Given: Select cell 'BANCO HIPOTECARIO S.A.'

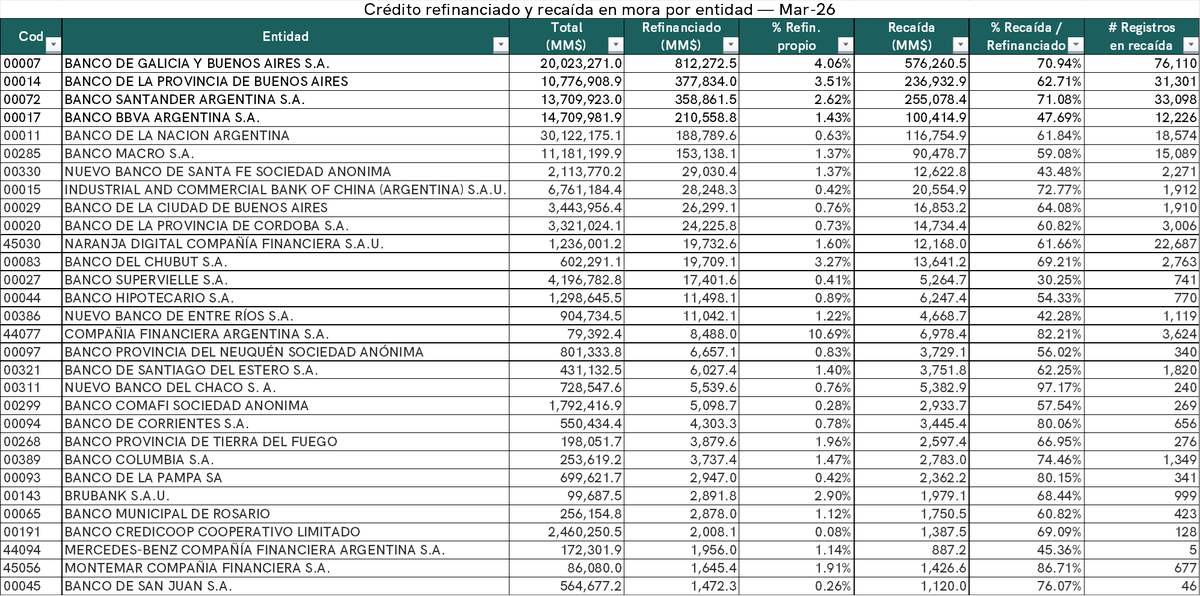Looking at the screenshot, I should tap(286, 297).
